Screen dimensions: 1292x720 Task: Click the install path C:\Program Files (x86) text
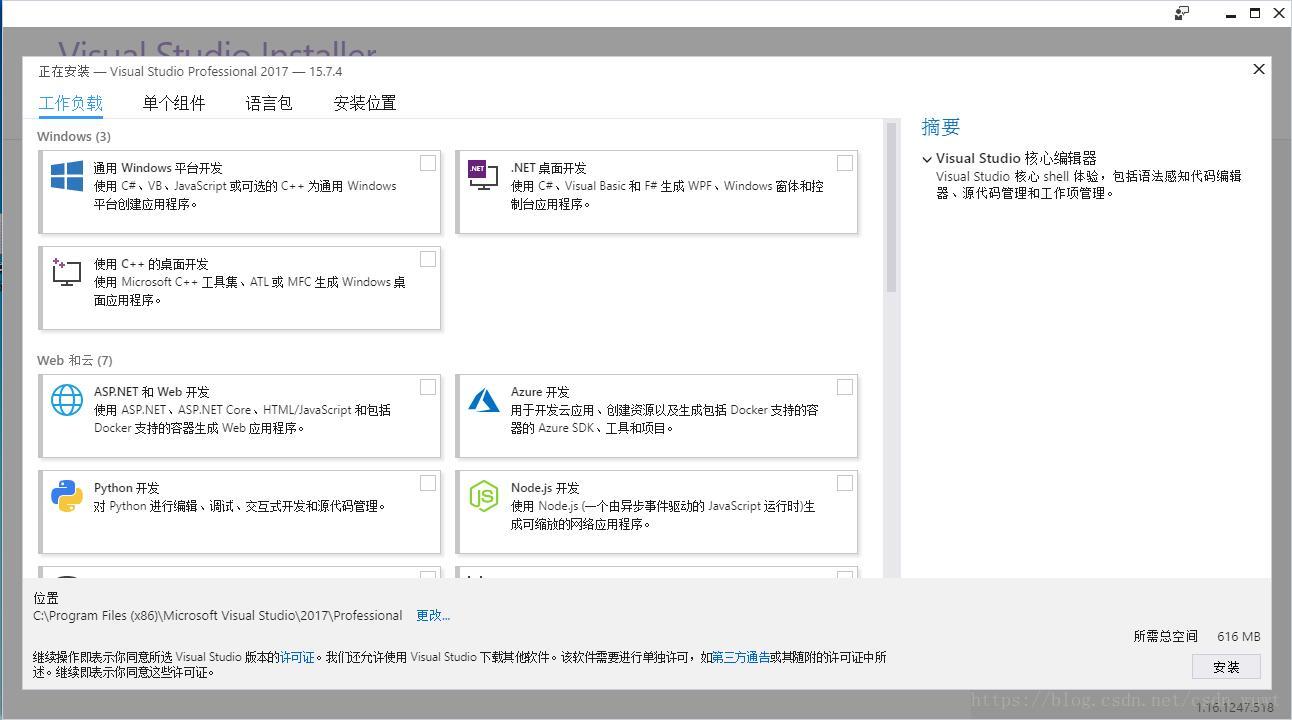218,615
